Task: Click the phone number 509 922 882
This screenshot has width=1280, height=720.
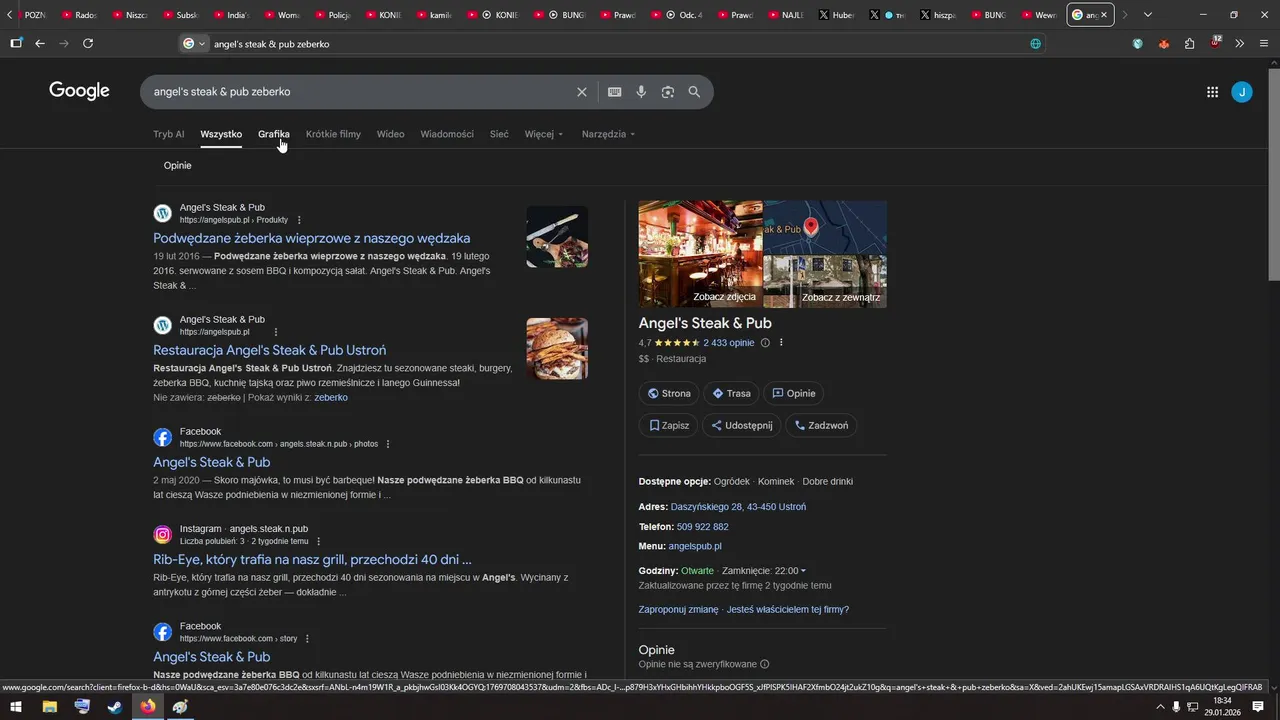Action: click(x=702, y=527)
